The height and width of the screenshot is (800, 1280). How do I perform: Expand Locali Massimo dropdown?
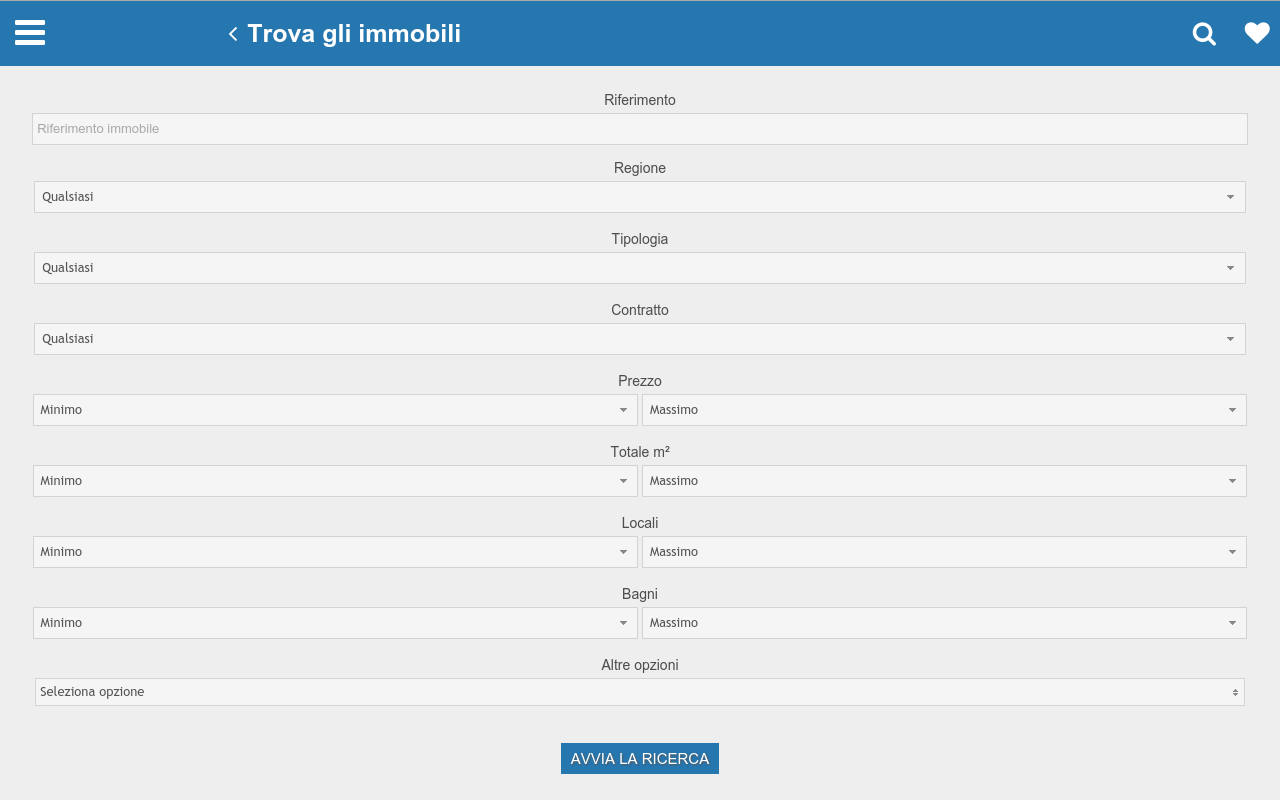click(x=944, y=552)
